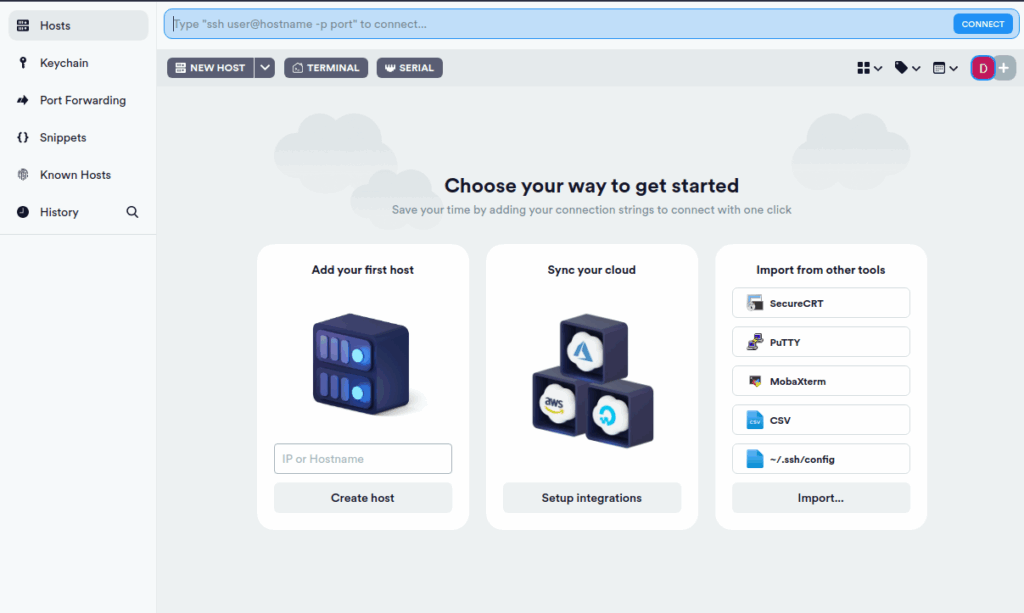
Task: Click 'Add your first host' title
Action: point(362,270)
